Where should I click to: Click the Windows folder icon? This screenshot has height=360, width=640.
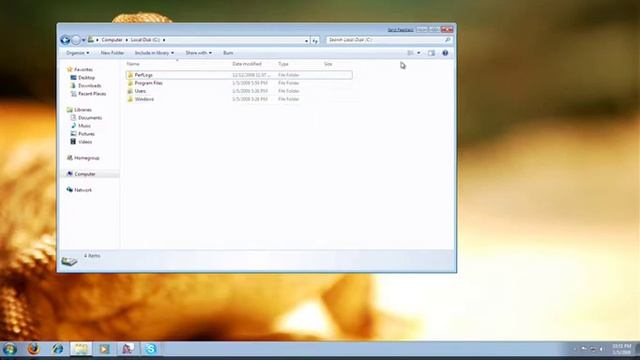[x=130, y=99]
